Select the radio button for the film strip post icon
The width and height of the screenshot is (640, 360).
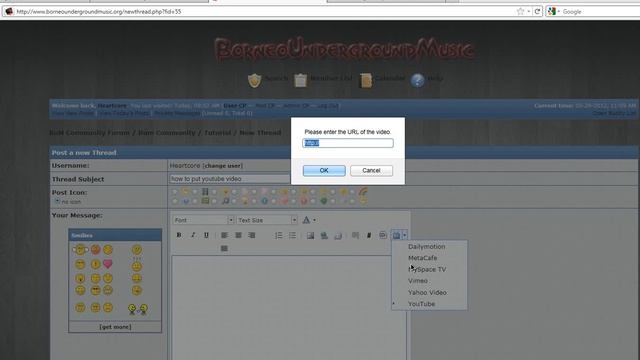click(195, 191)
